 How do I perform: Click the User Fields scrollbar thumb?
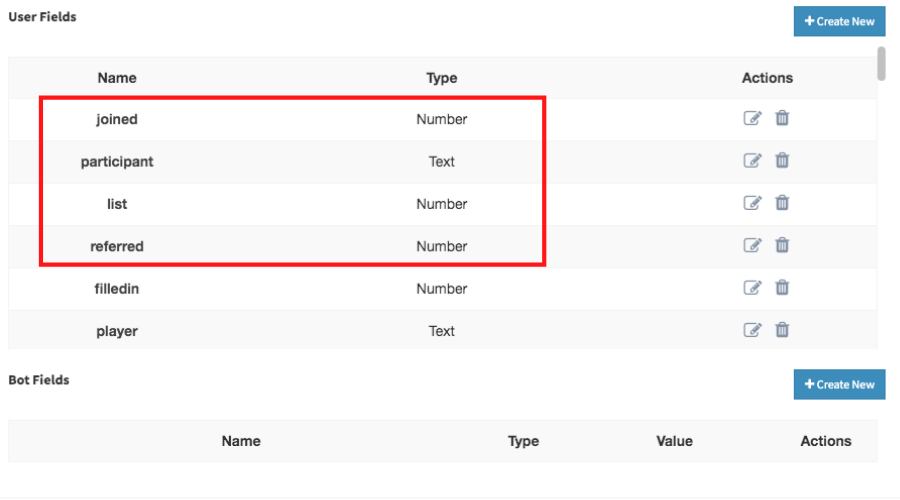(x=881, y=64)
